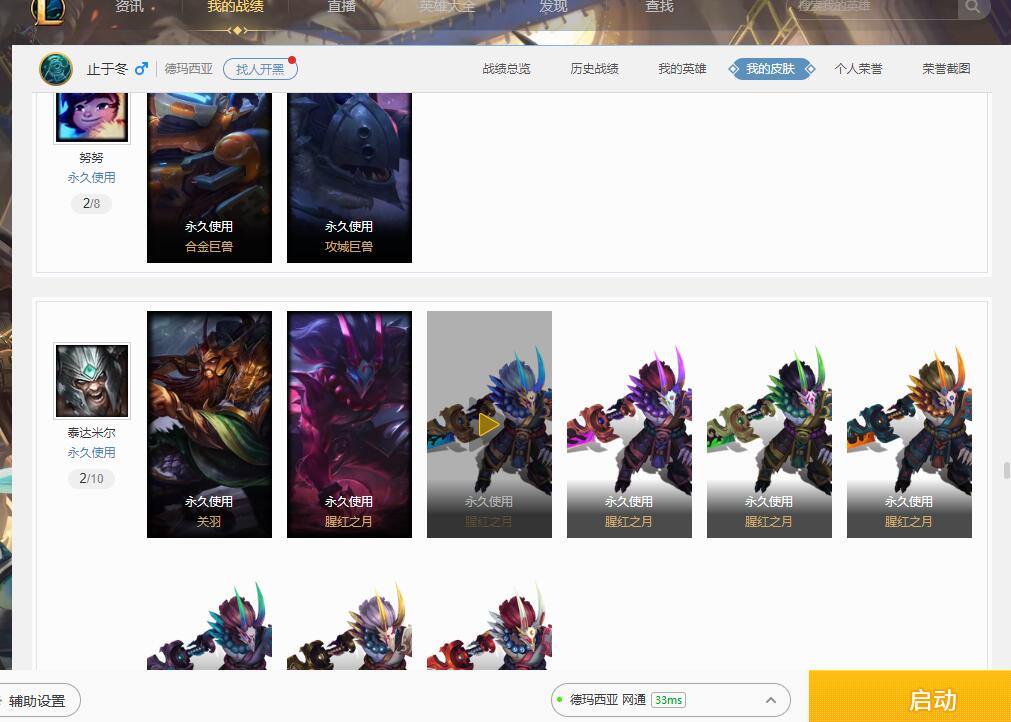Switch to the 战绩总览 tab
This screenshot has width=1011, height=722.
[x=507, y=69]
